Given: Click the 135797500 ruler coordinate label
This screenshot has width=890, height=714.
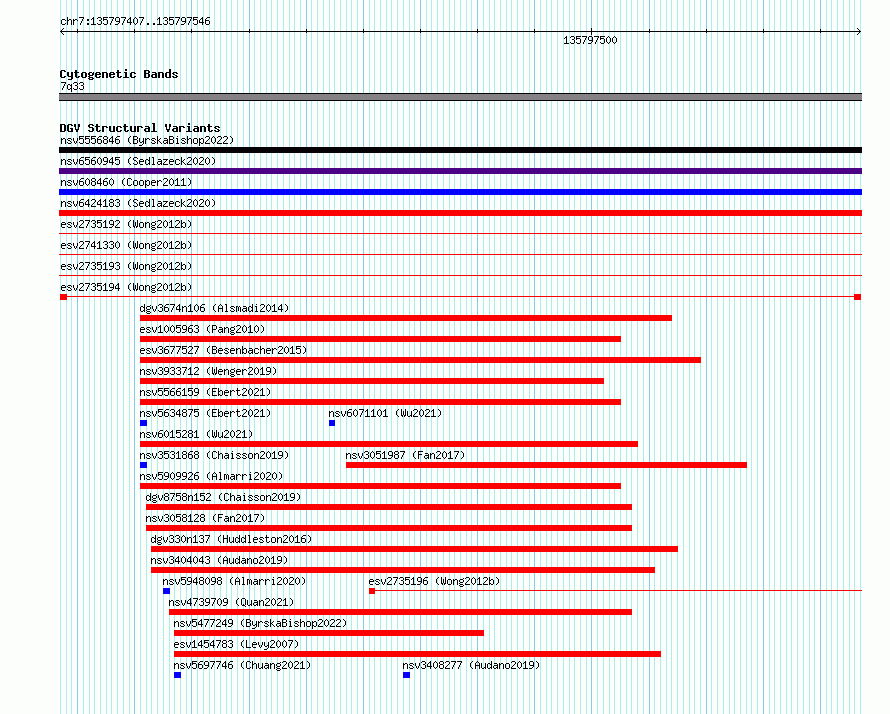Looking at the screenshot, I should (590, 40).
